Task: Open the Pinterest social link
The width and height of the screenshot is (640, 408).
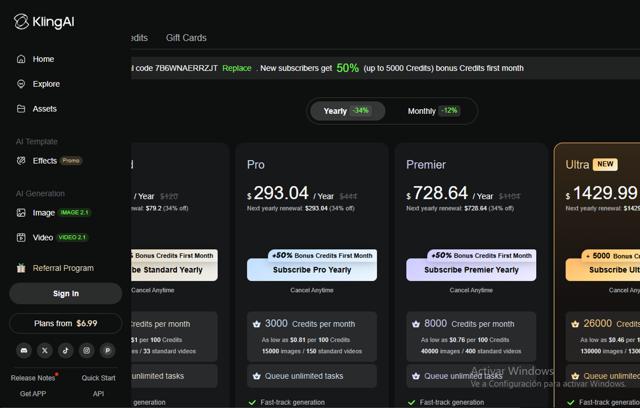Action: click(x=108, y=350)
